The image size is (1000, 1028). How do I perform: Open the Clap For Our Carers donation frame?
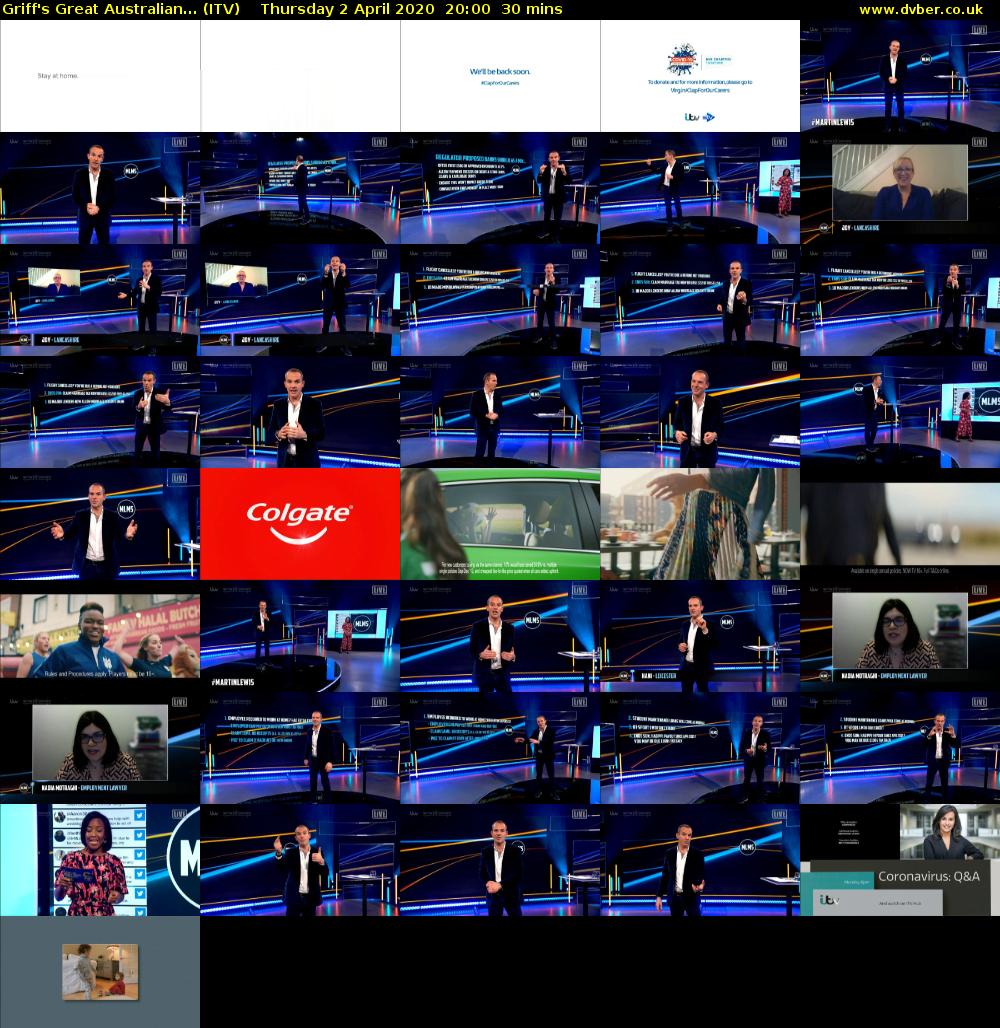(x=700, y=76)
